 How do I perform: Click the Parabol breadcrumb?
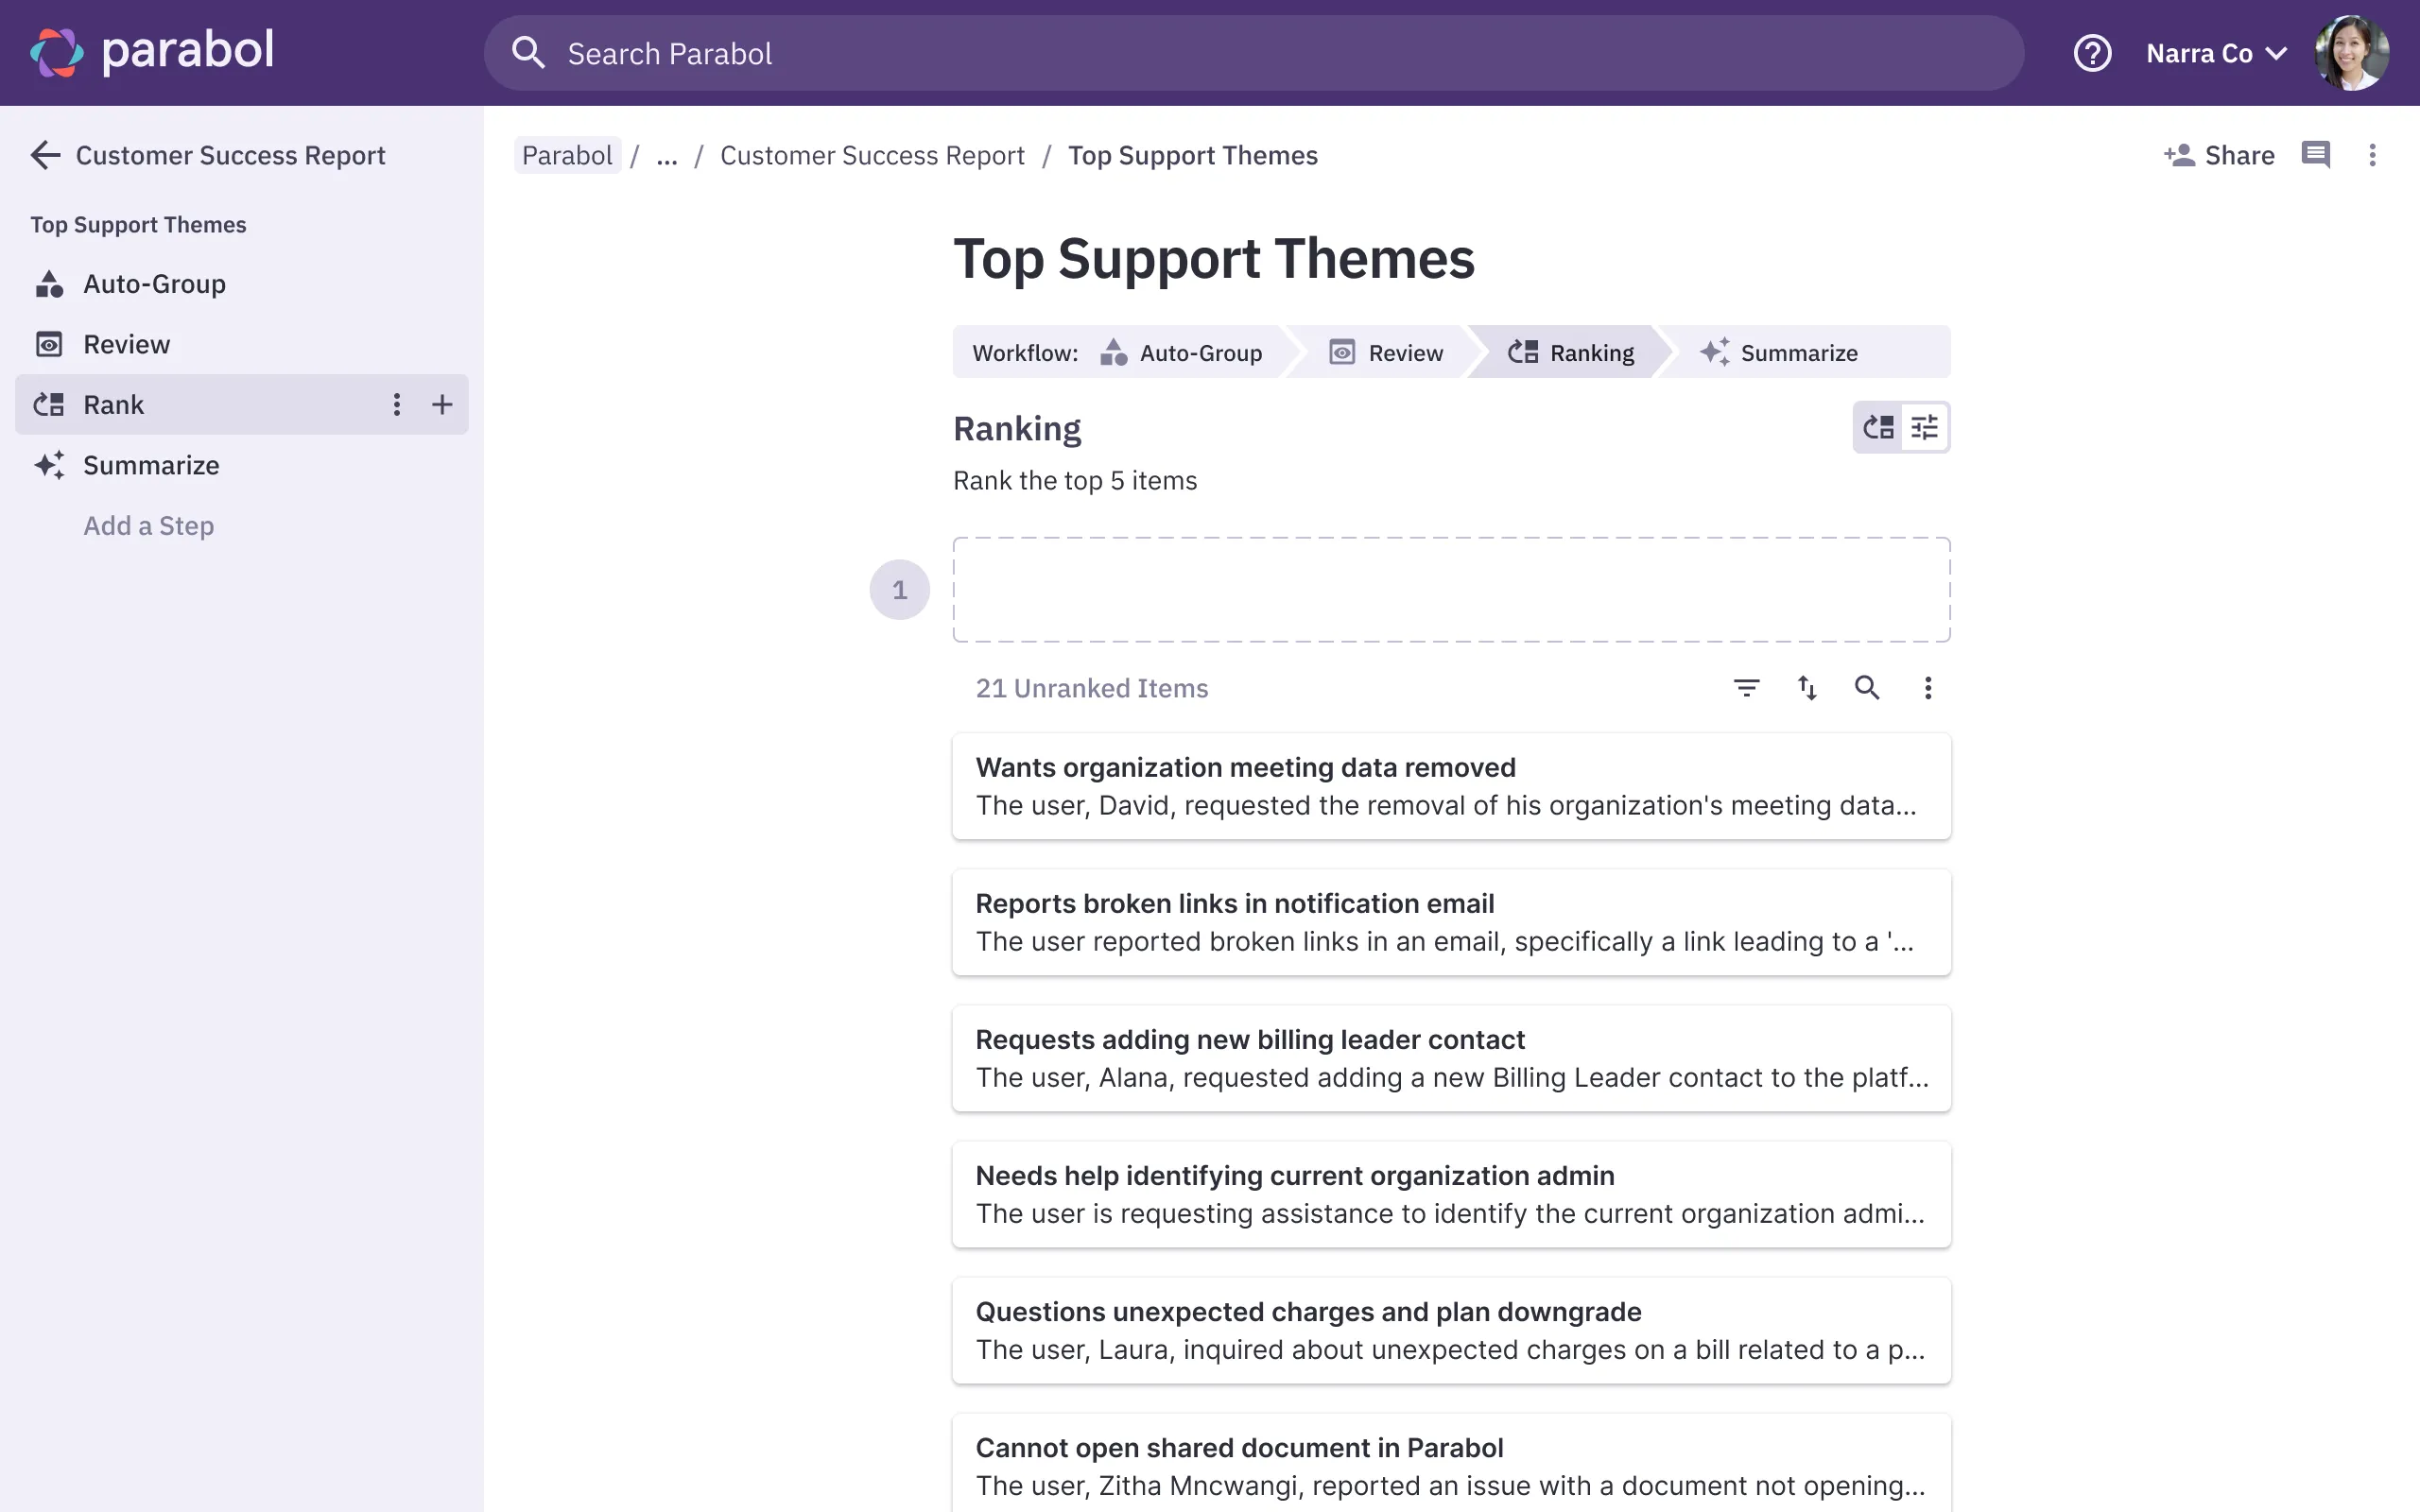(567, 155)
